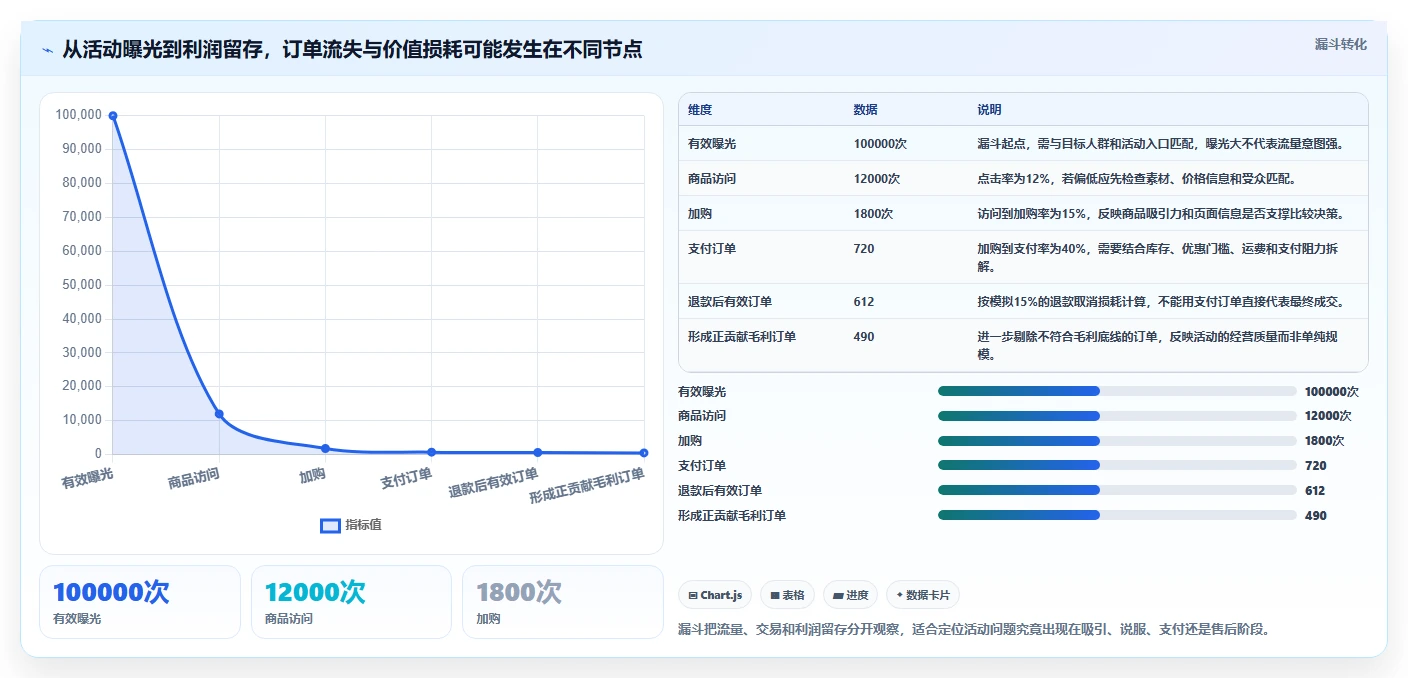Image resolution: width=1408 pixels, height=678 pixels.
Task: Click the 有效曝光 progress bar
Action: point(1117,391)
